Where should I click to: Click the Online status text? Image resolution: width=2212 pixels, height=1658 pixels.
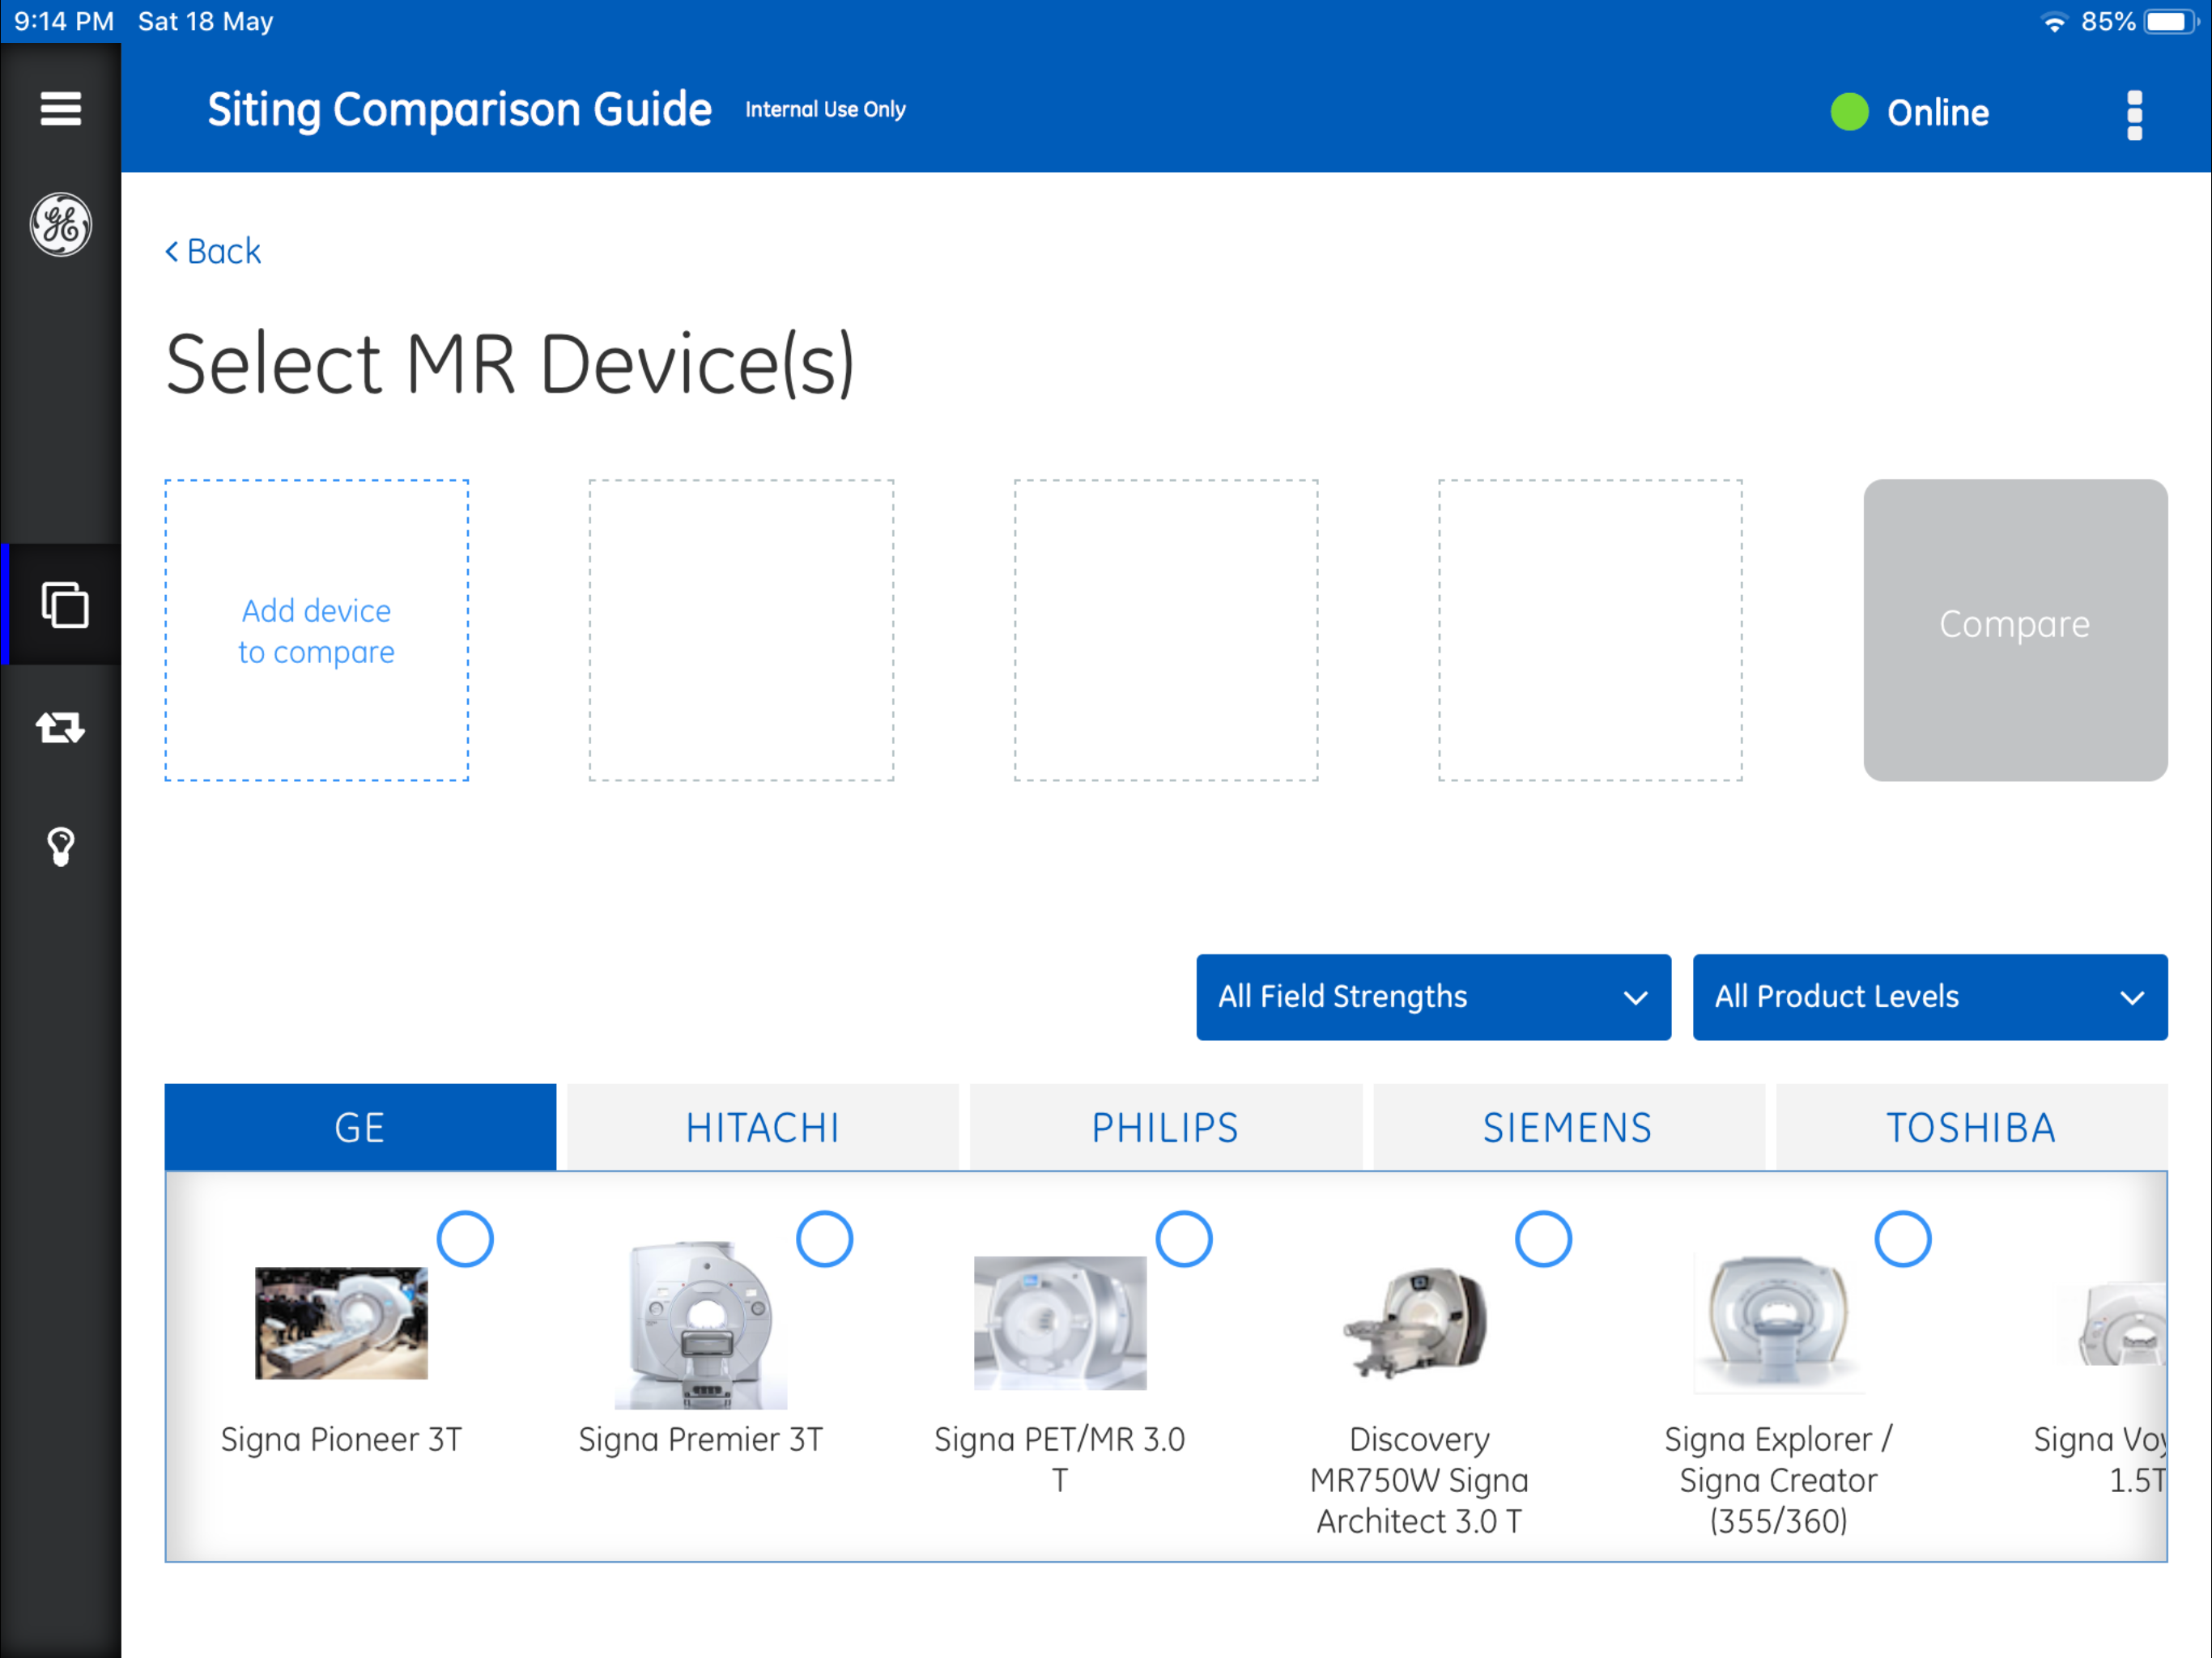point(1938,112)
